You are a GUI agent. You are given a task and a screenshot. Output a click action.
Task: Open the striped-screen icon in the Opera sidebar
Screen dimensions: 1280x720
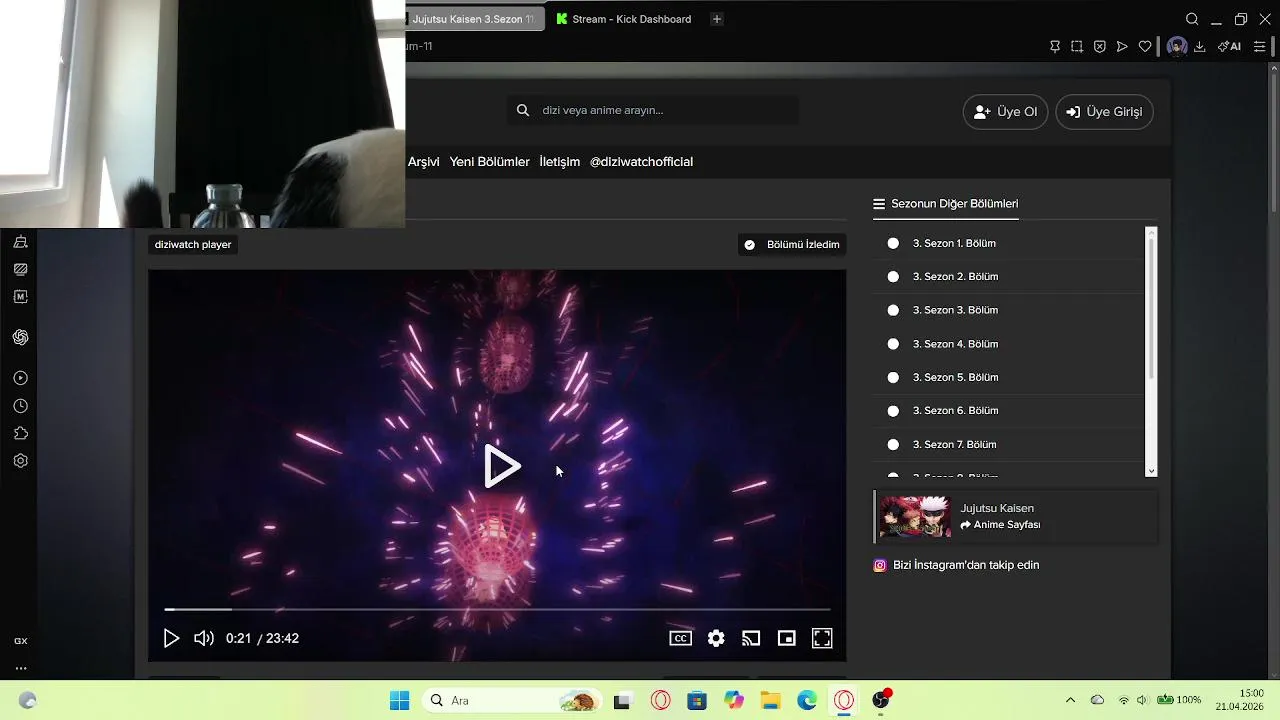click(20, 269)
